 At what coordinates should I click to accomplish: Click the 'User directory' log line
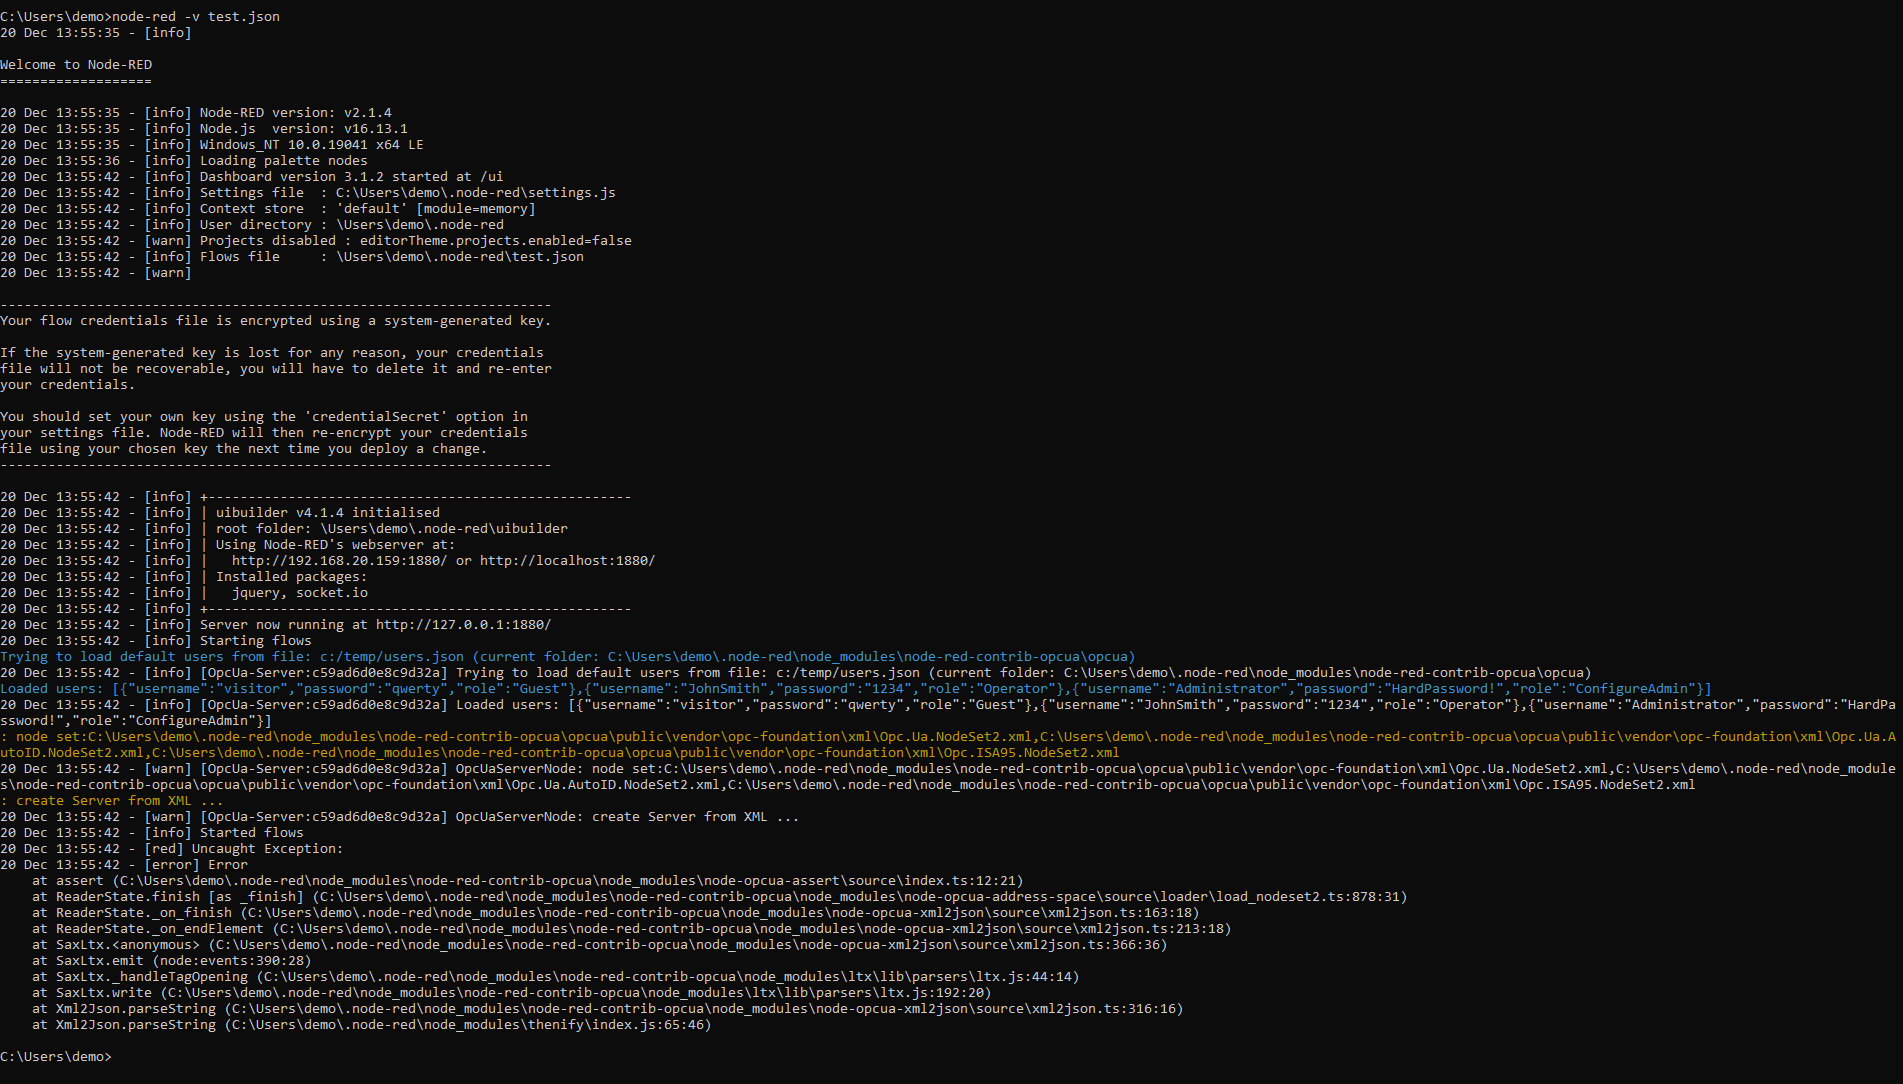[252, 225]
